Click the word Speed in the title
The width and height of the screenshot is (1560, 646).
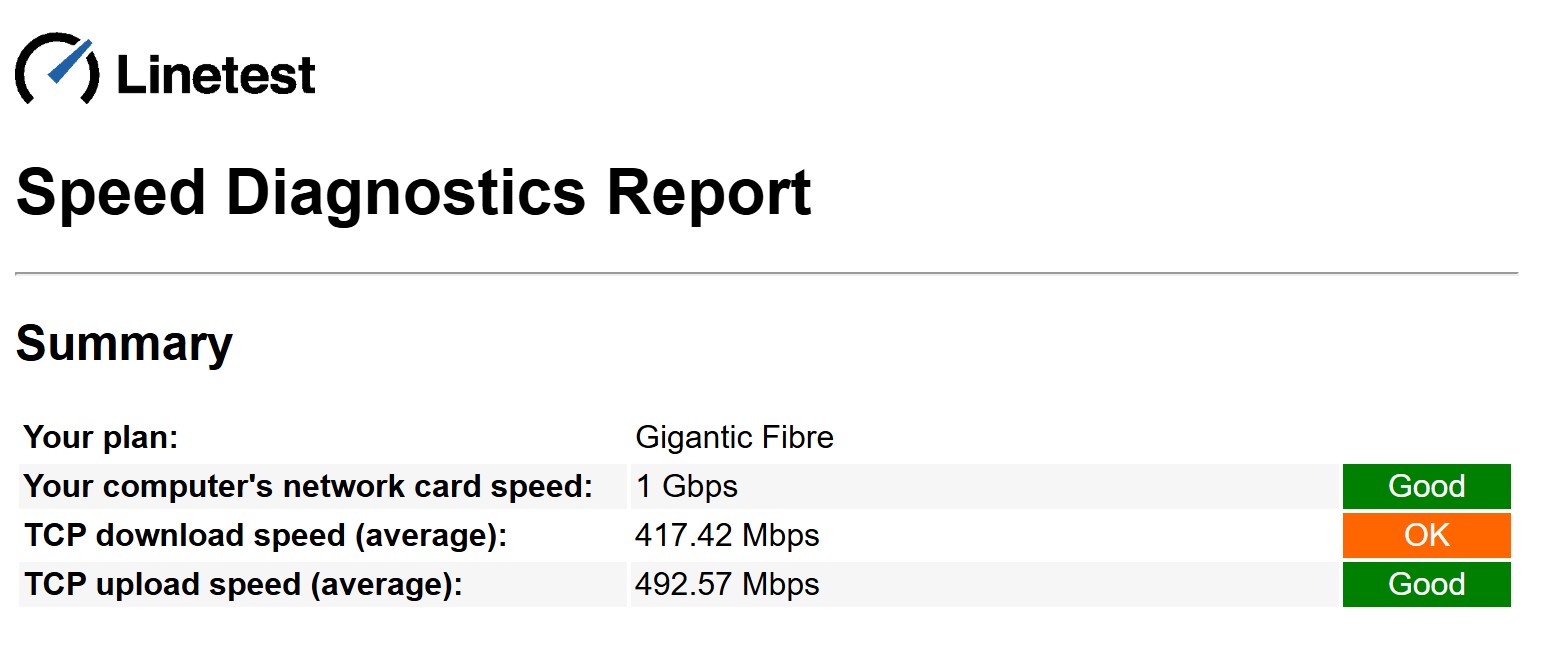click(x=111, y=195)
